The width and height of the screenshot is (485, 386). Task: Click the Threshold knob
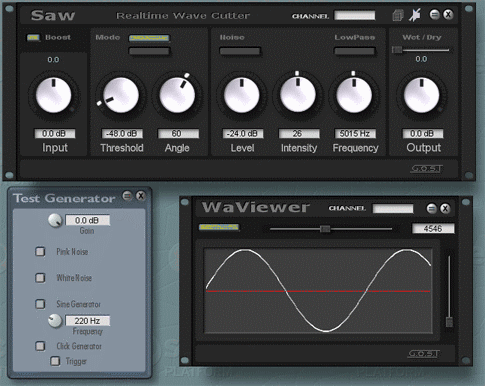(x=121, y=95)
